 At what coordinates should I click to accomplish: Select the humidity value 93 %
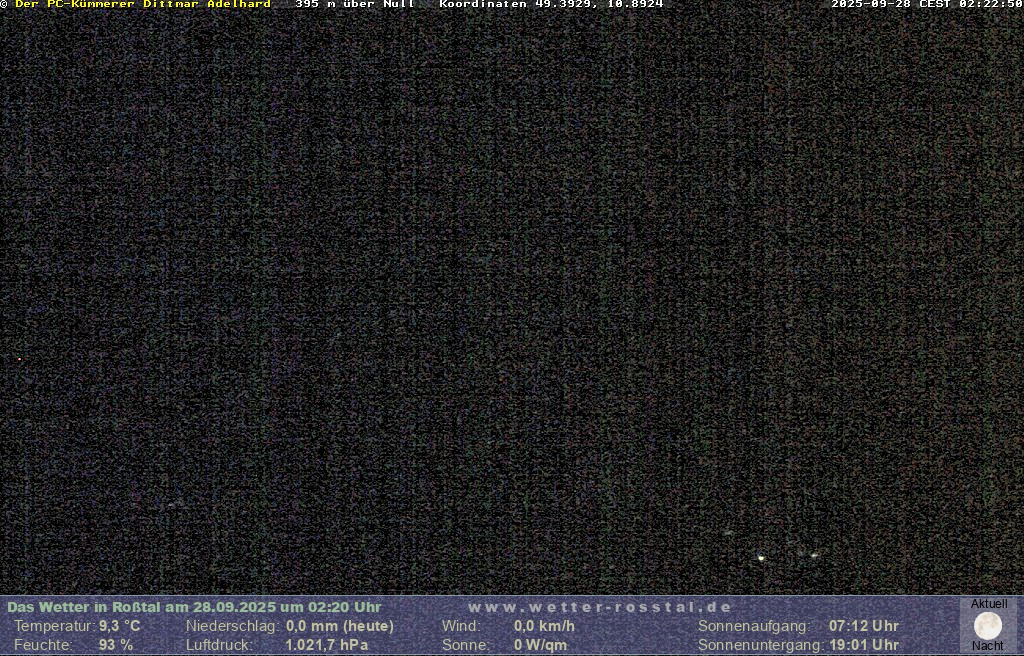tap(116, 645)
